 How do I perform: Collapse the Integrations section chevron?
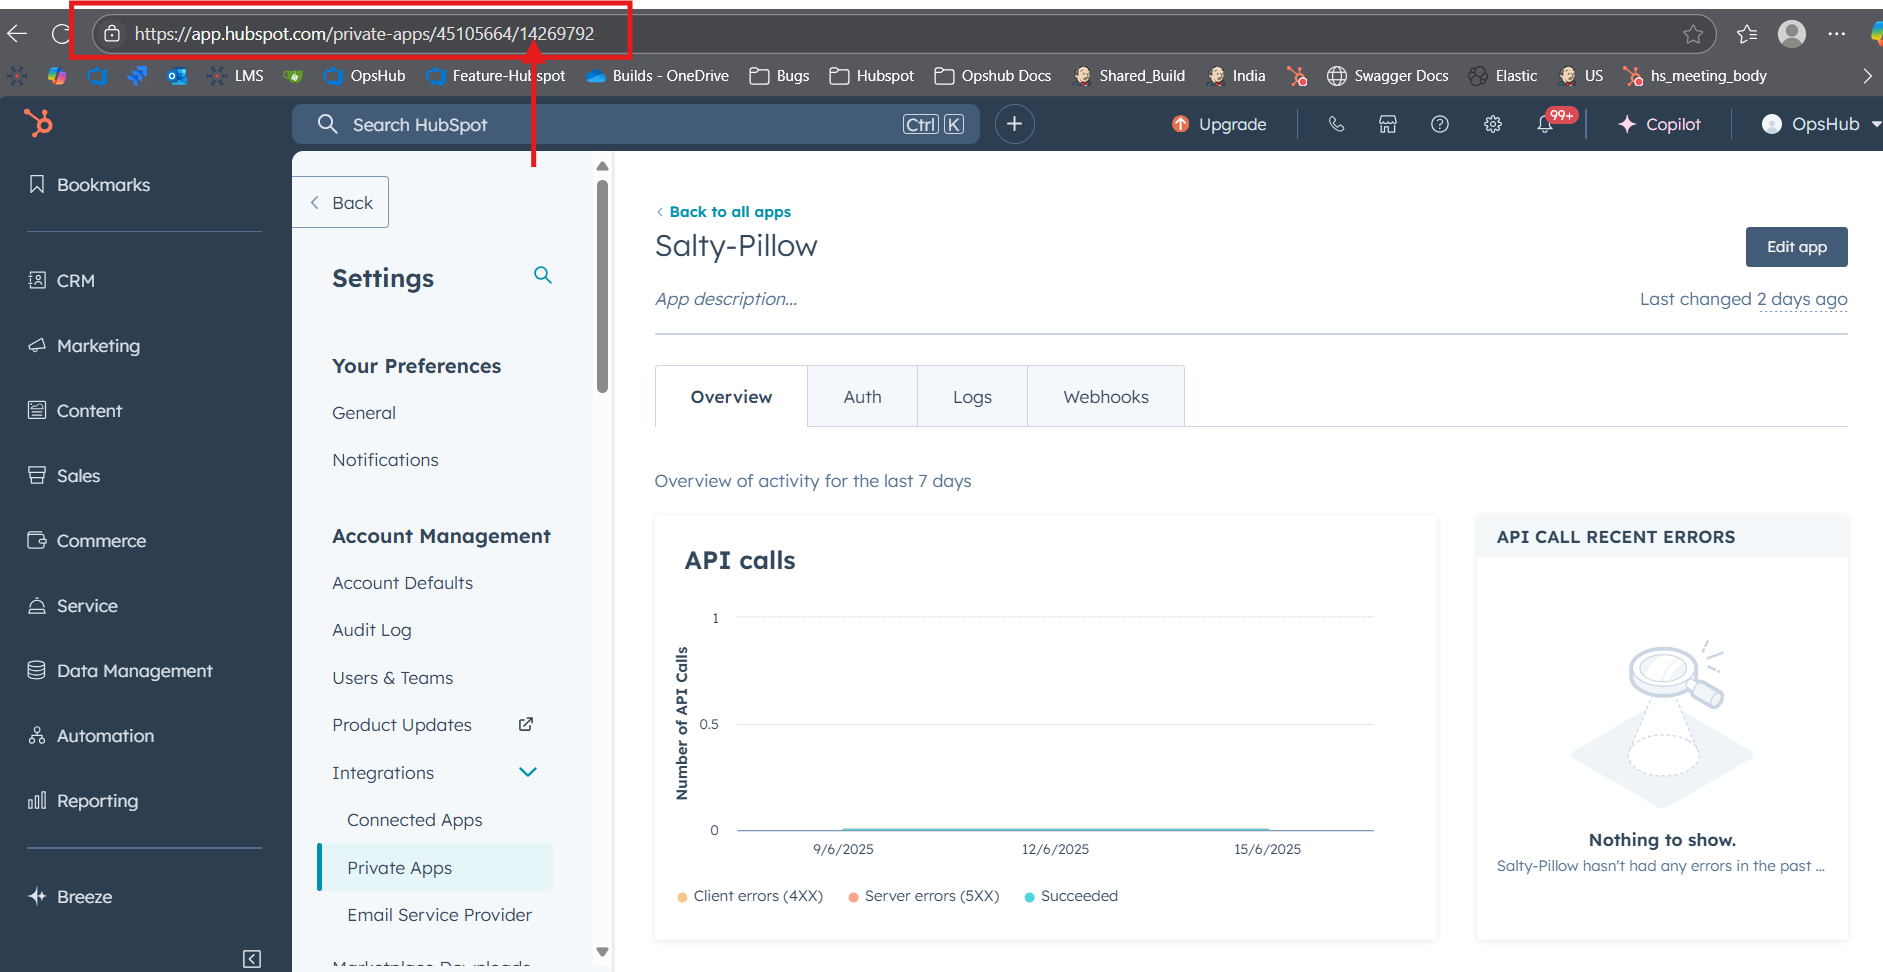[x=528, y=772]
